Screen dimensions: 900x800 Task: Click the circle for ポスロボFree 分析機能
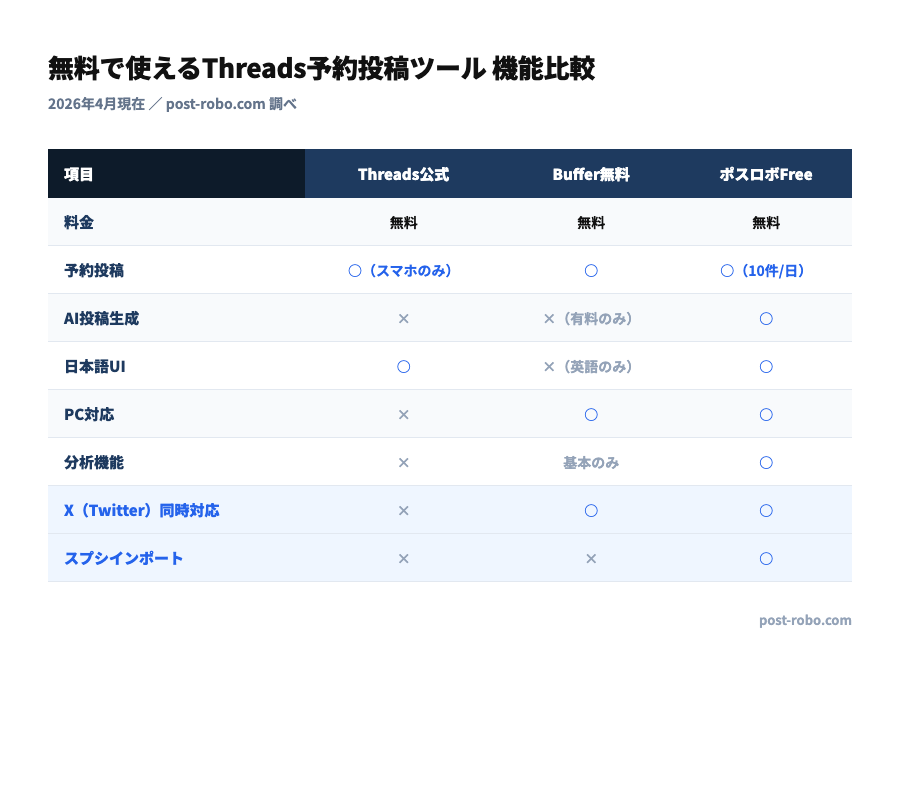(x=766, y=463)
